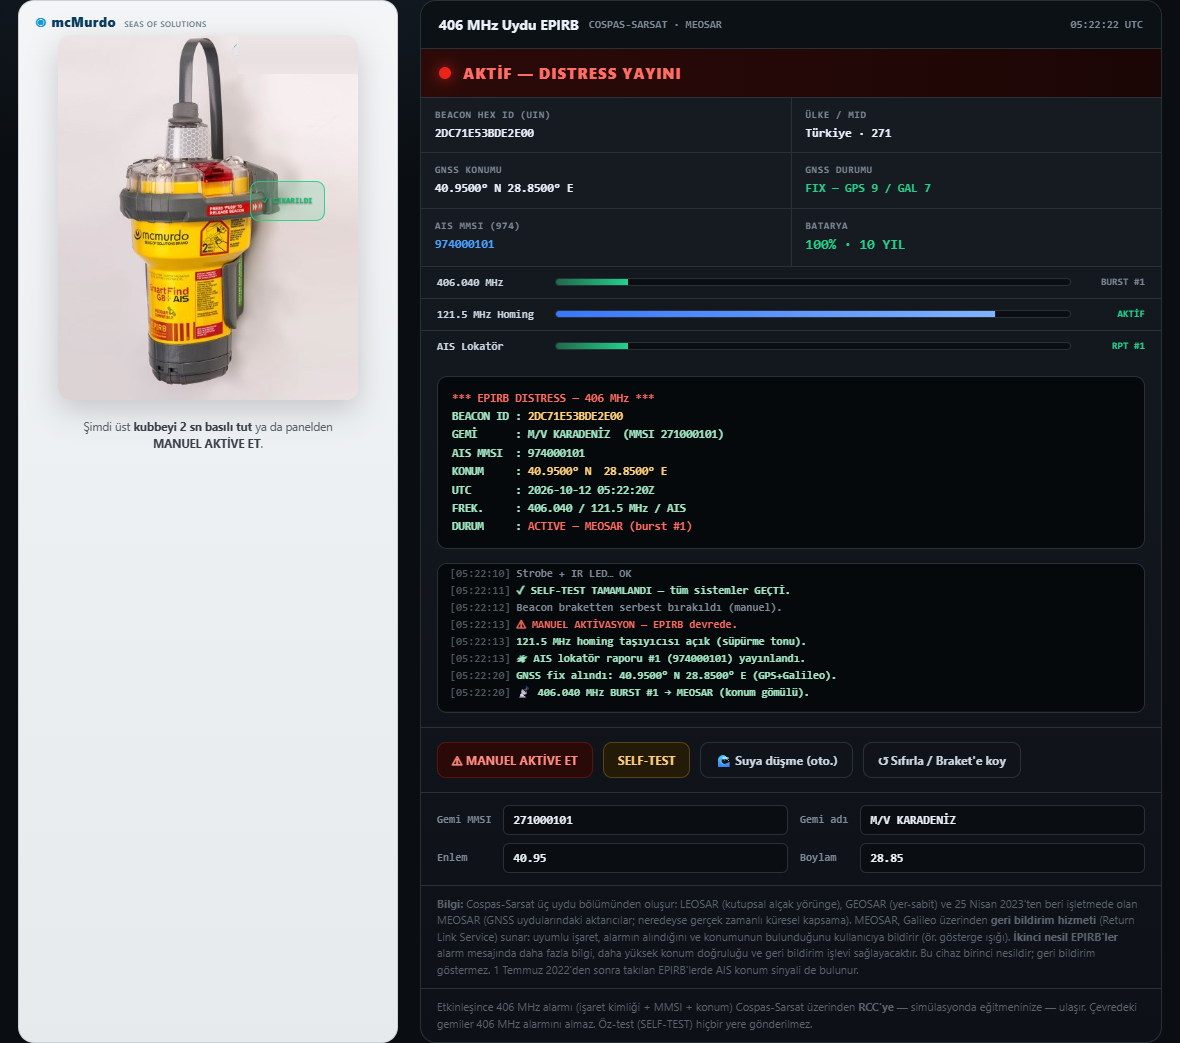Image resolution: width=1180 pixels, height=1043 pixels.
Task: Click the EPIRB beacon product photo
Action: 208,217
